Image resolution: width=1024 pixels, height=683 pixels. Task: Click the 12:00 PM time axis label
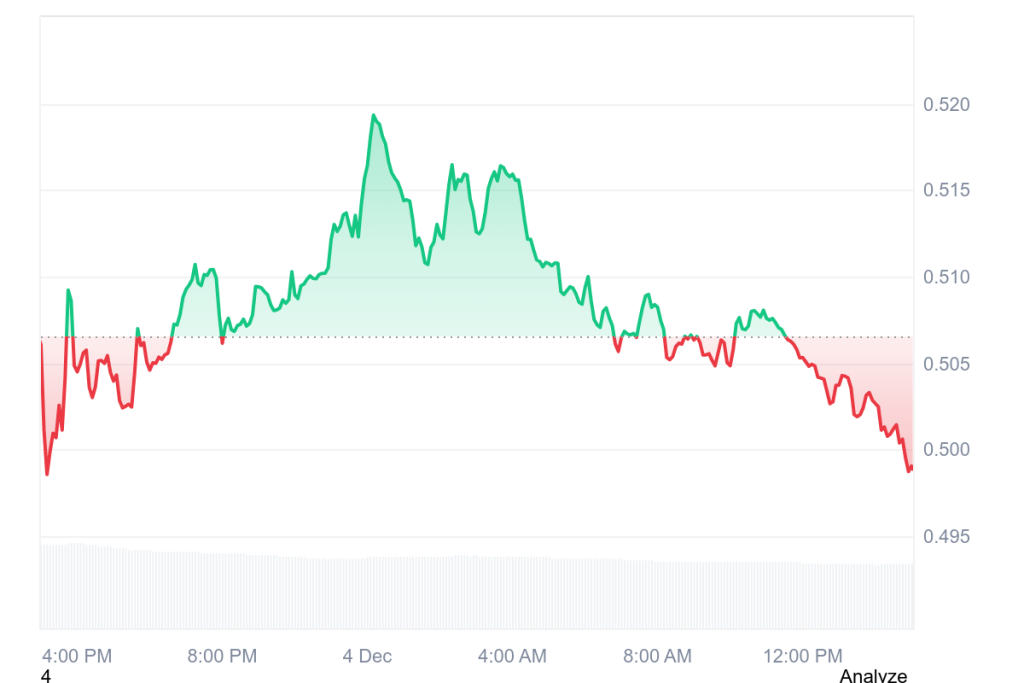pos(802,656)
